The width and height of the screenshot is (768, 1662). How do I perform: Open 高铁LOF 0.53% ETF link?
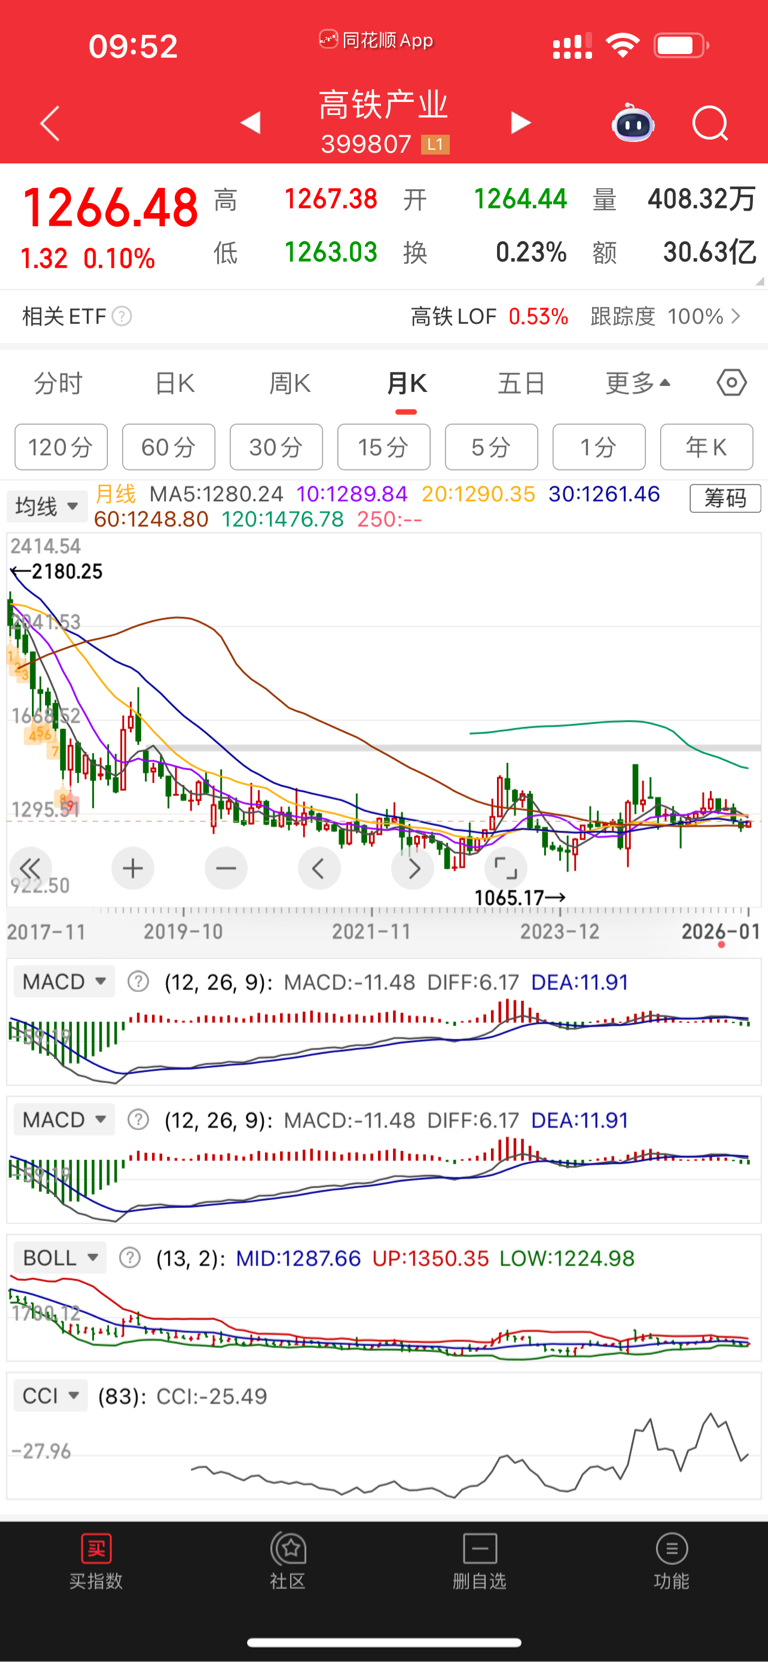point(489,316)
